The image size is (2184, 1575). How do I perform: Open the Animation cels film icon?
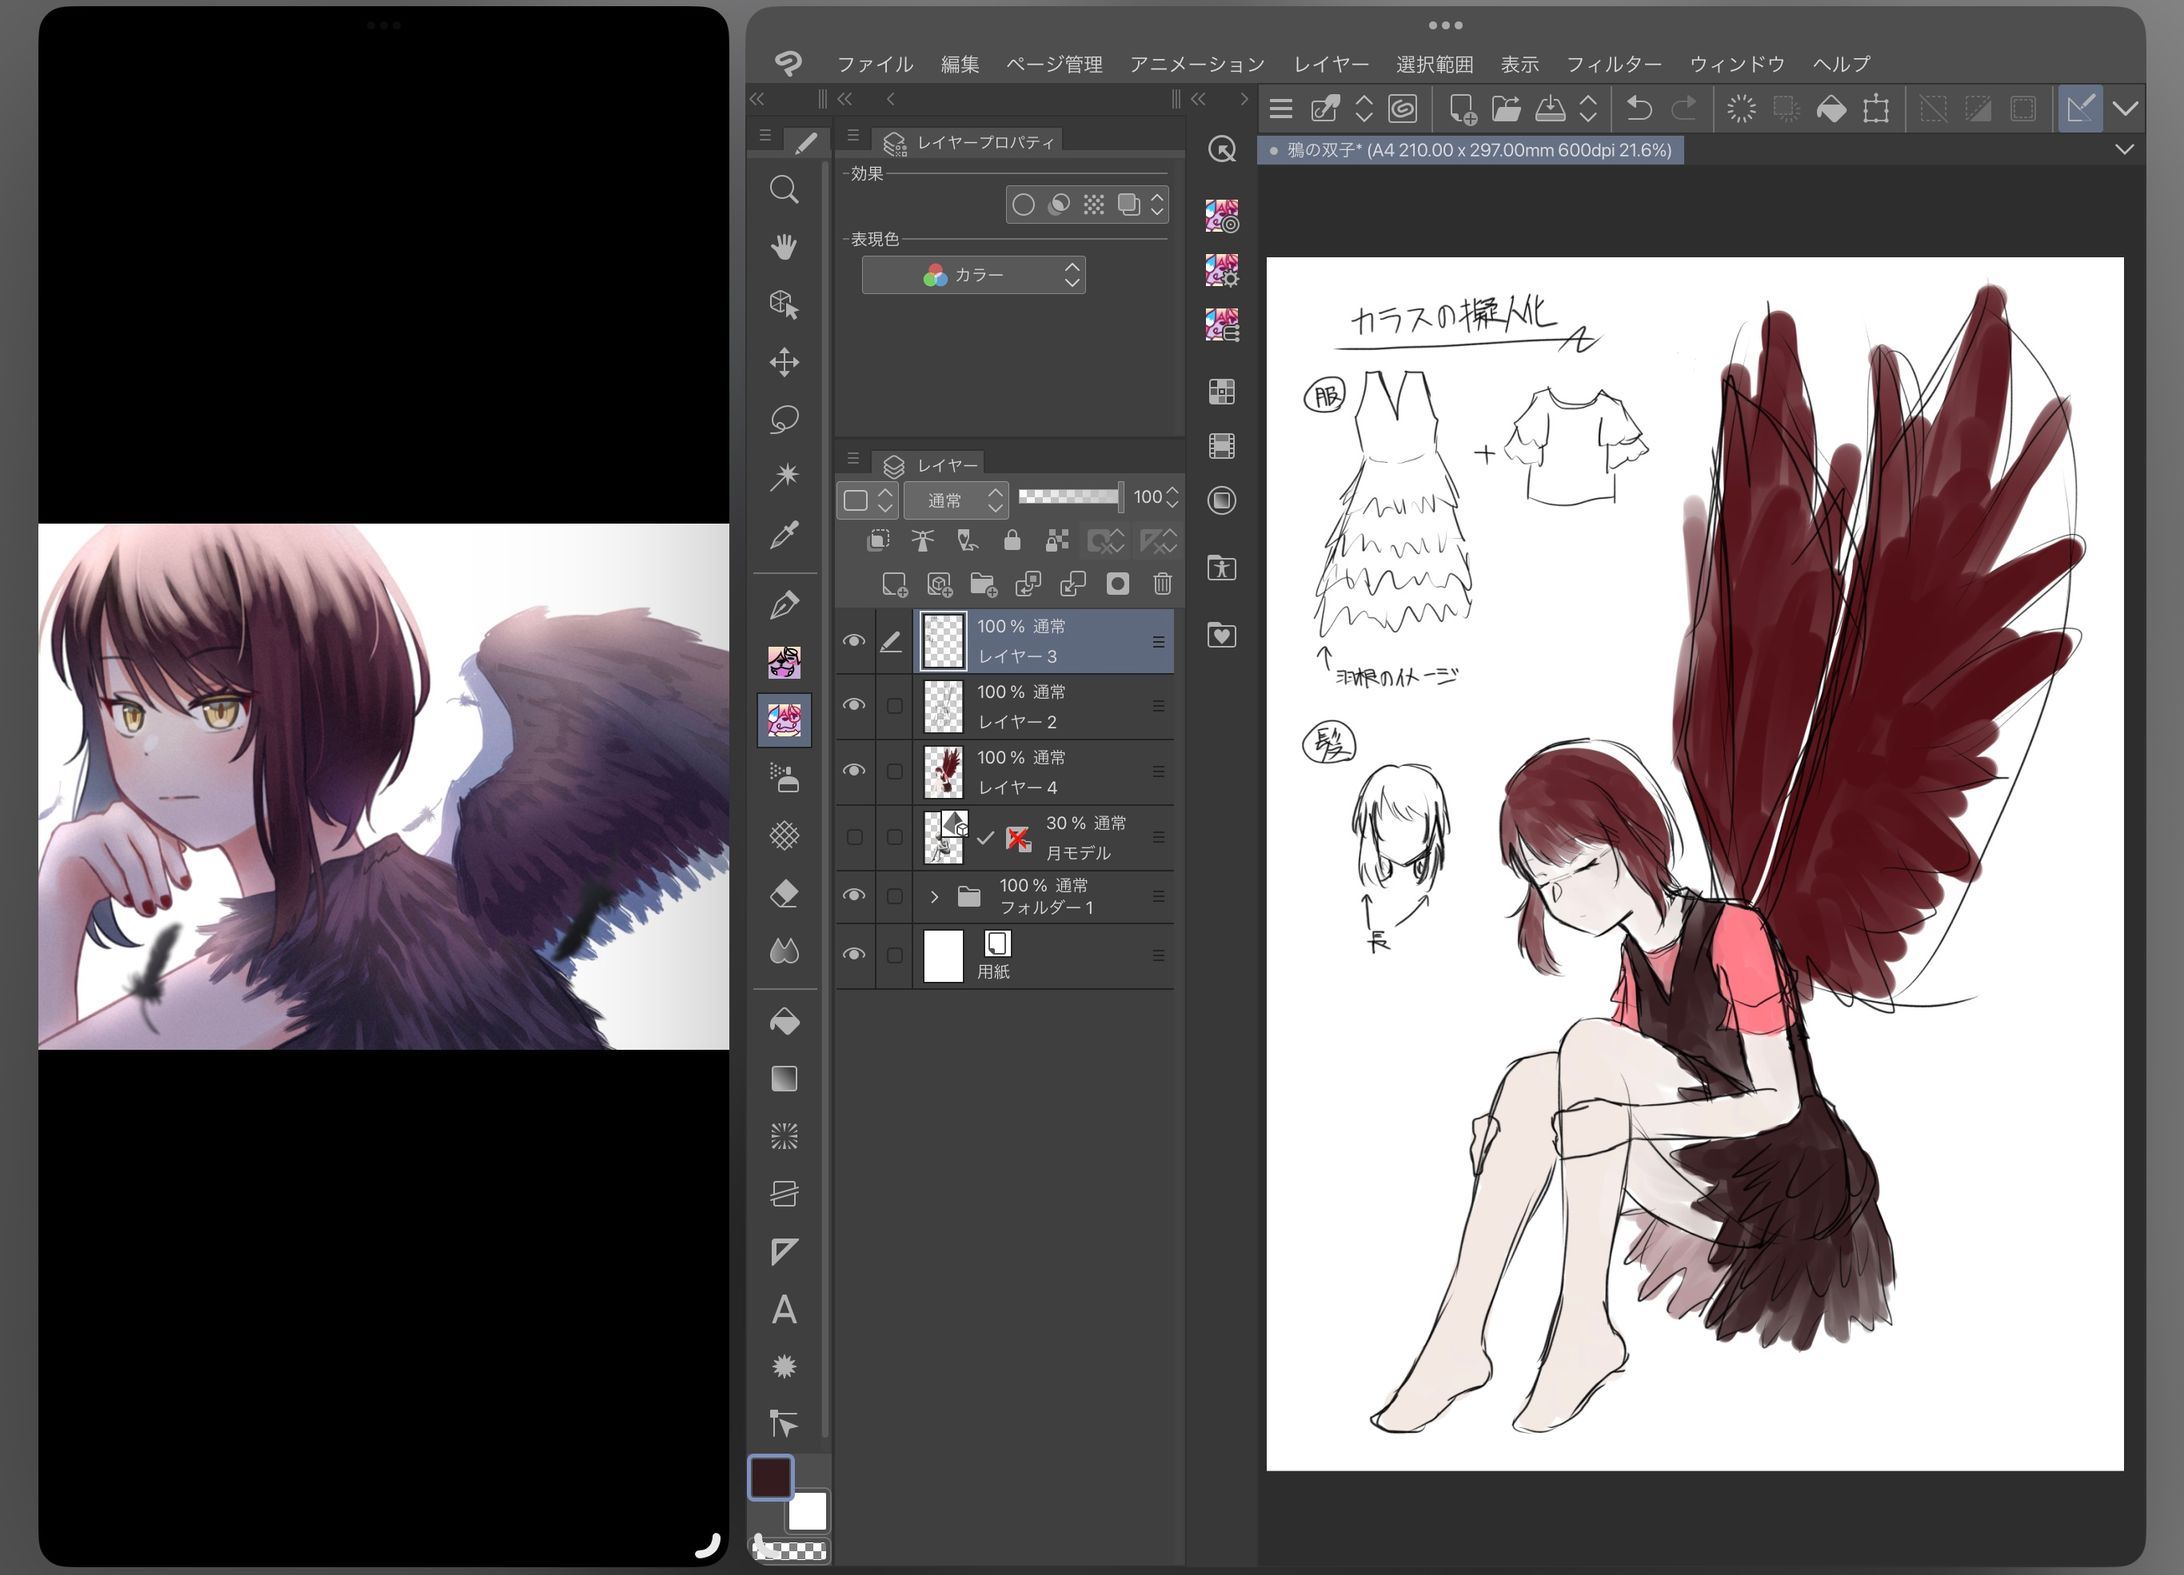point(1222,445)
